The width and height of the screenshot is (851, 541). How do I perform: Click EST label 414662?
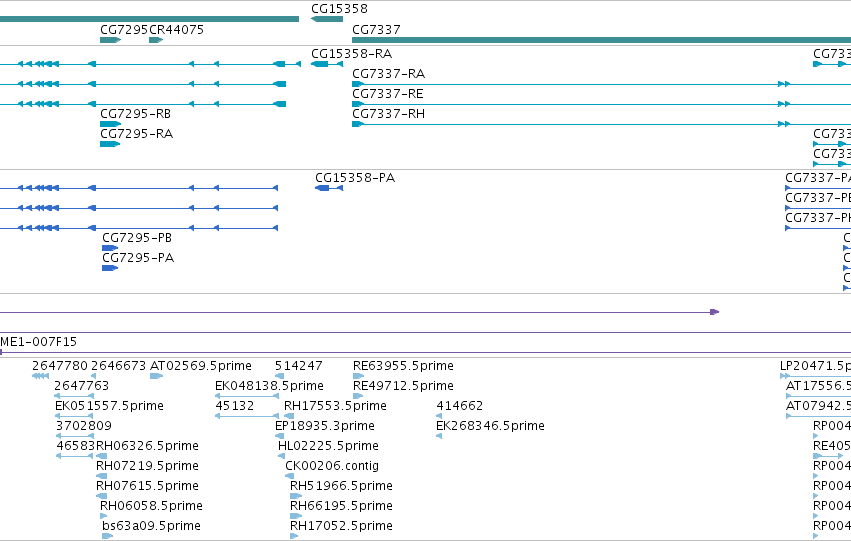tap(460, 406)
